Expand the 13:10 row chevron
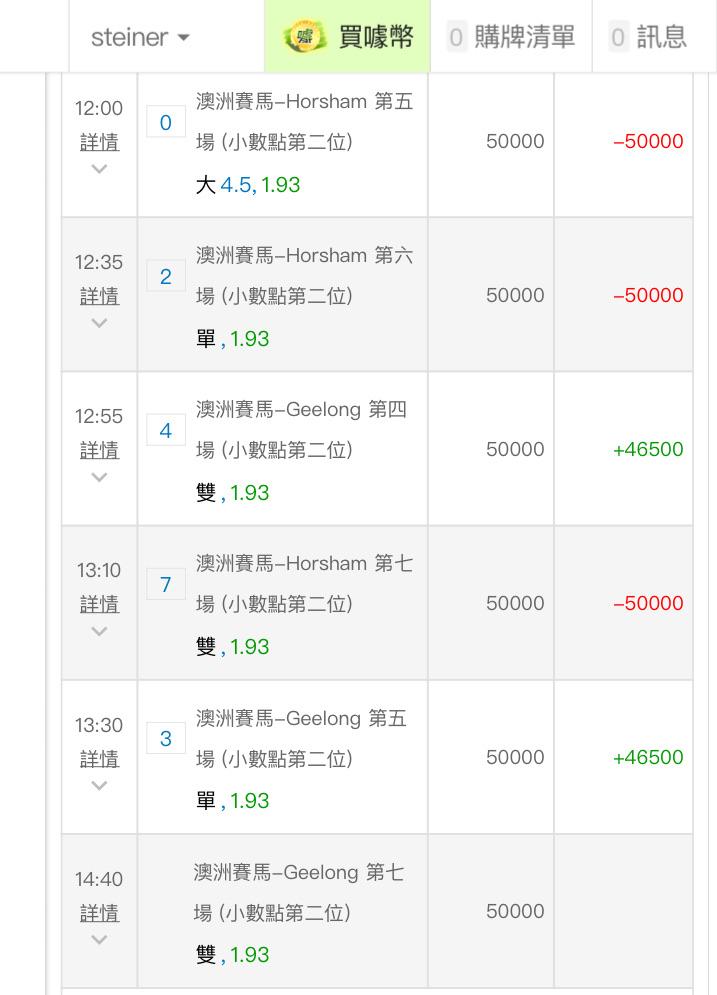 (x=99, y=631)
